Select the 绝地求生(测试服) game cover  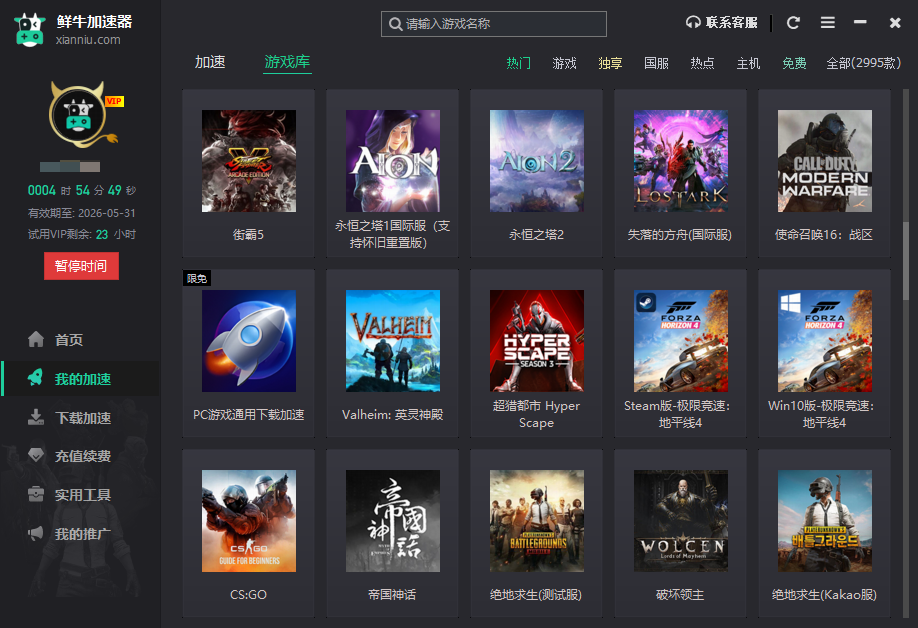tap(537, 521)
